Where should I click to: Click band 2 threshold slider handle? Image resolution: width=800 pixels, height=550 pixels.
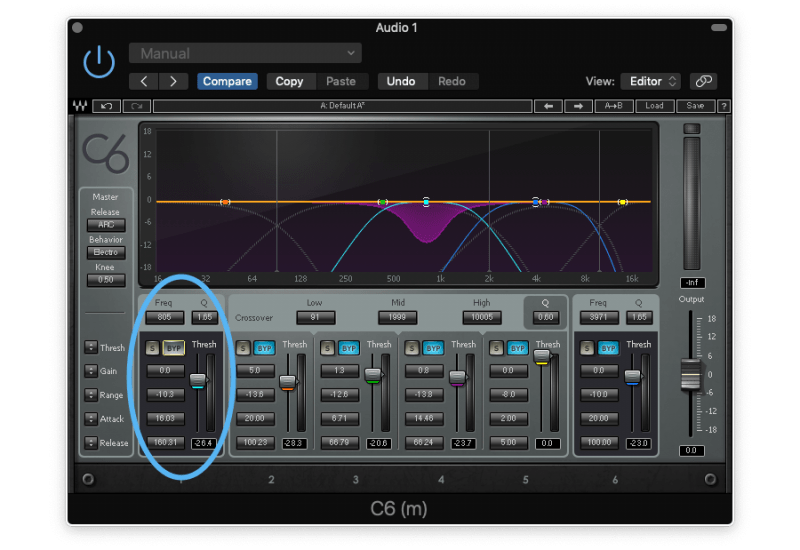288,382
